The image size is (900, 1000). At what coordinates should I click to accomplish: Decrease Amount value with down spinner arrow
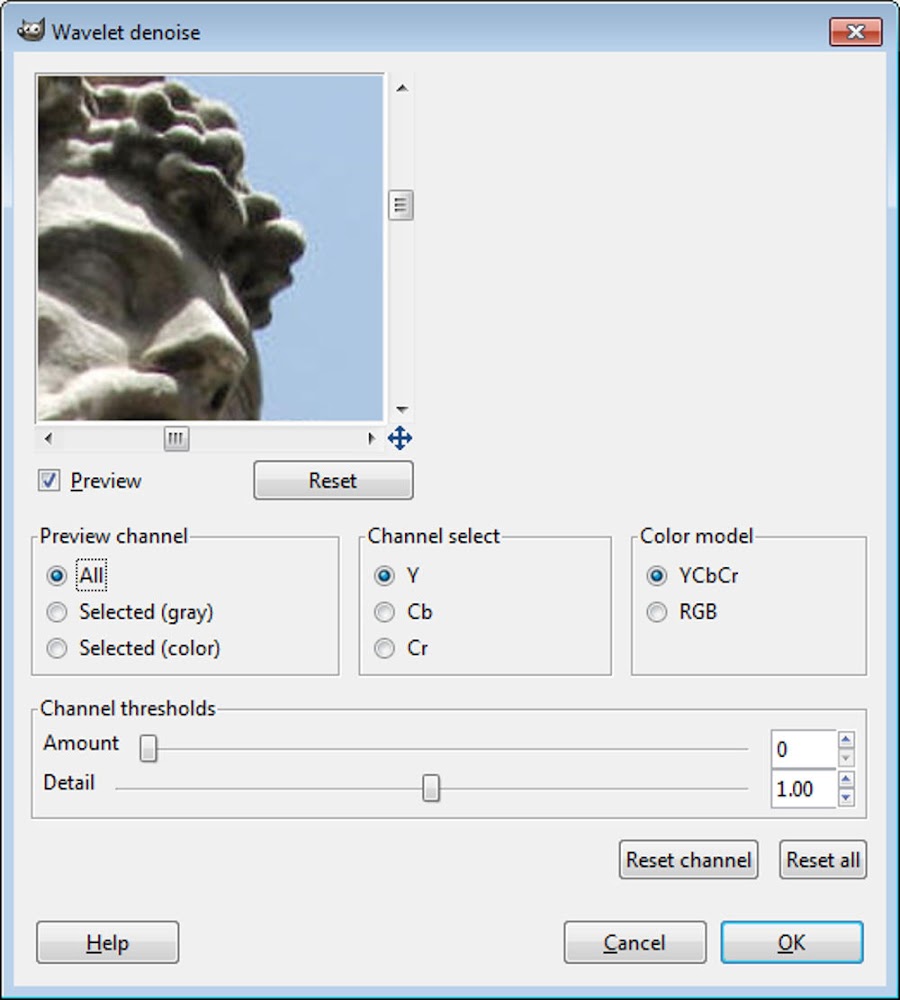[x=846, y=758]
